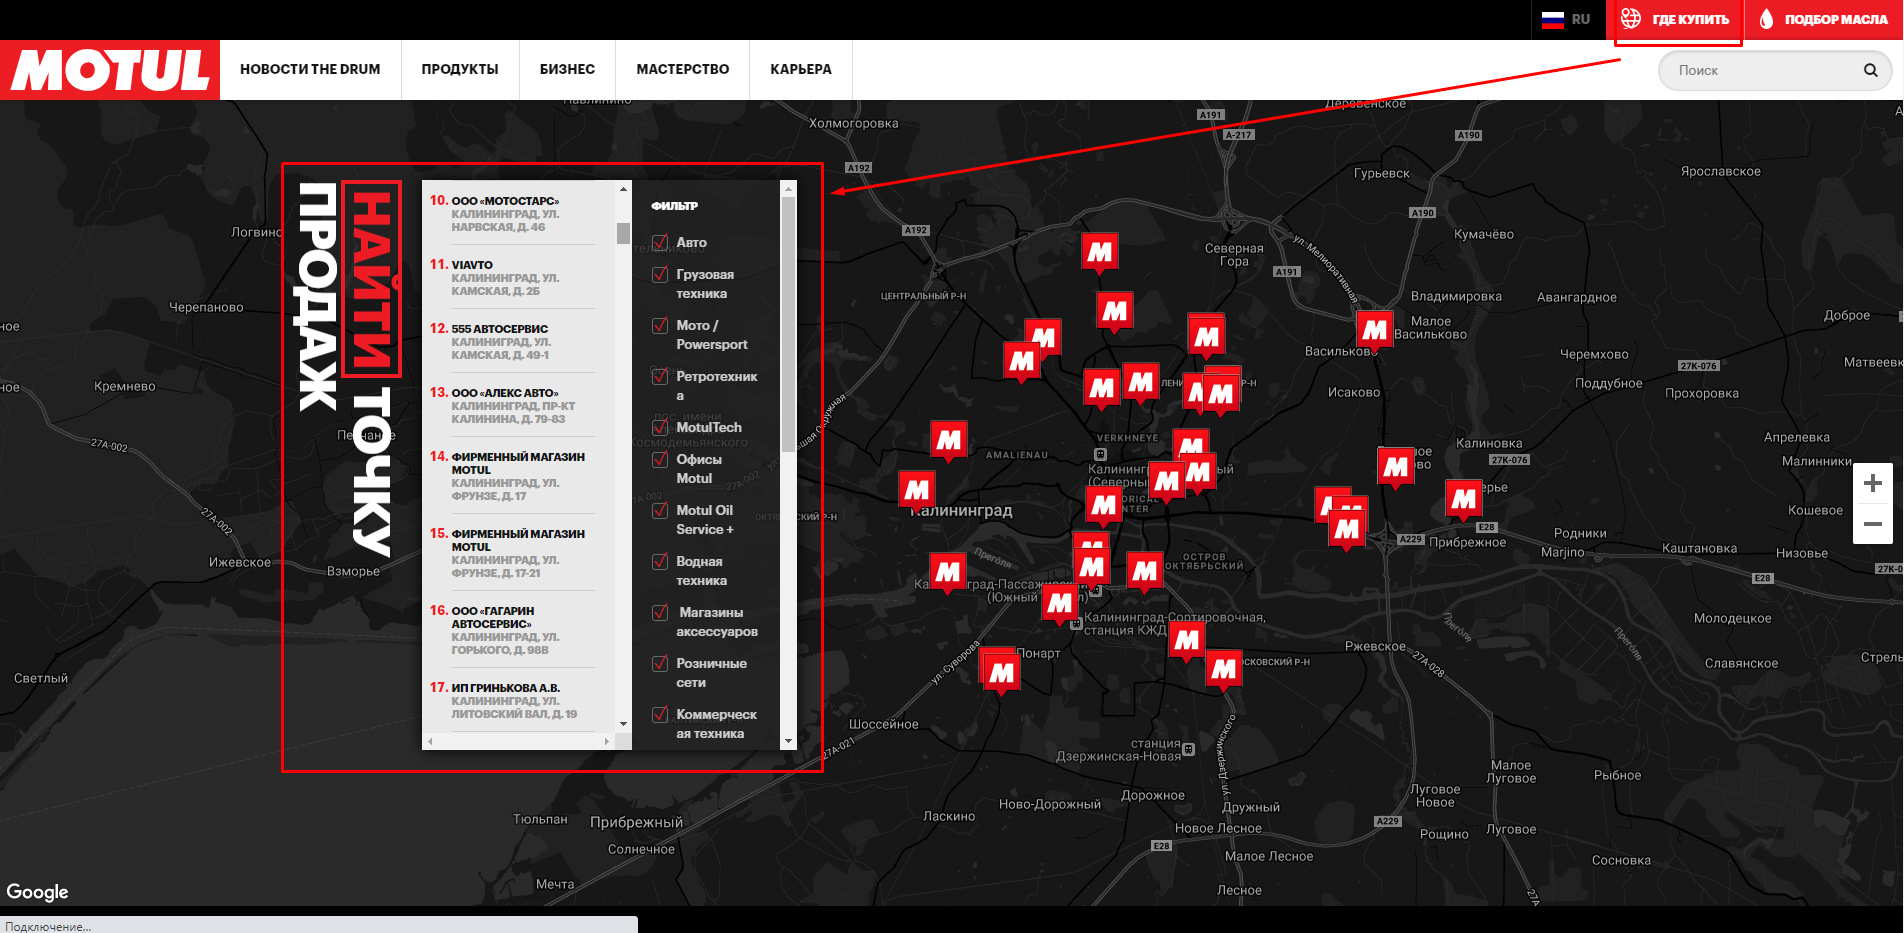Open 555 Автосервис location entry

[x=512, y=341]
